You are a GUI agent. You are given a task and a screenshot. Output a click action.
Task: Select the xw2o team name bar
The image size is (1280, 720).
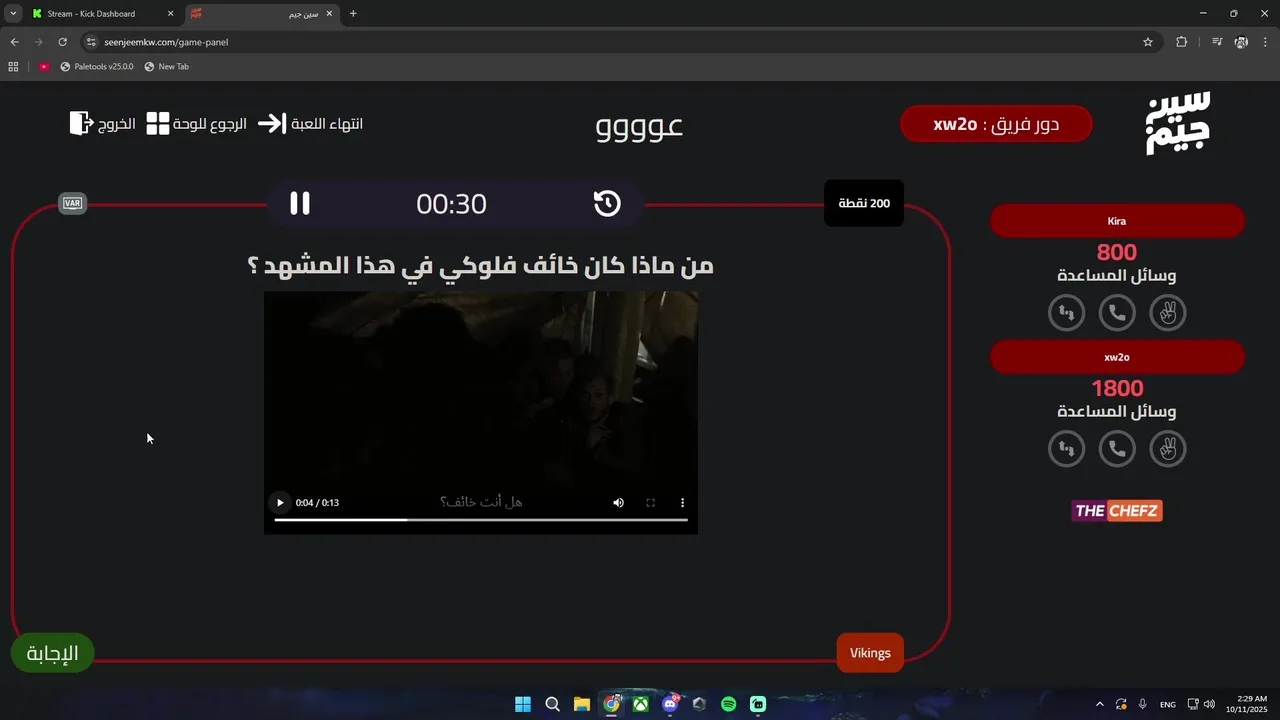(x=1117, y=357)
